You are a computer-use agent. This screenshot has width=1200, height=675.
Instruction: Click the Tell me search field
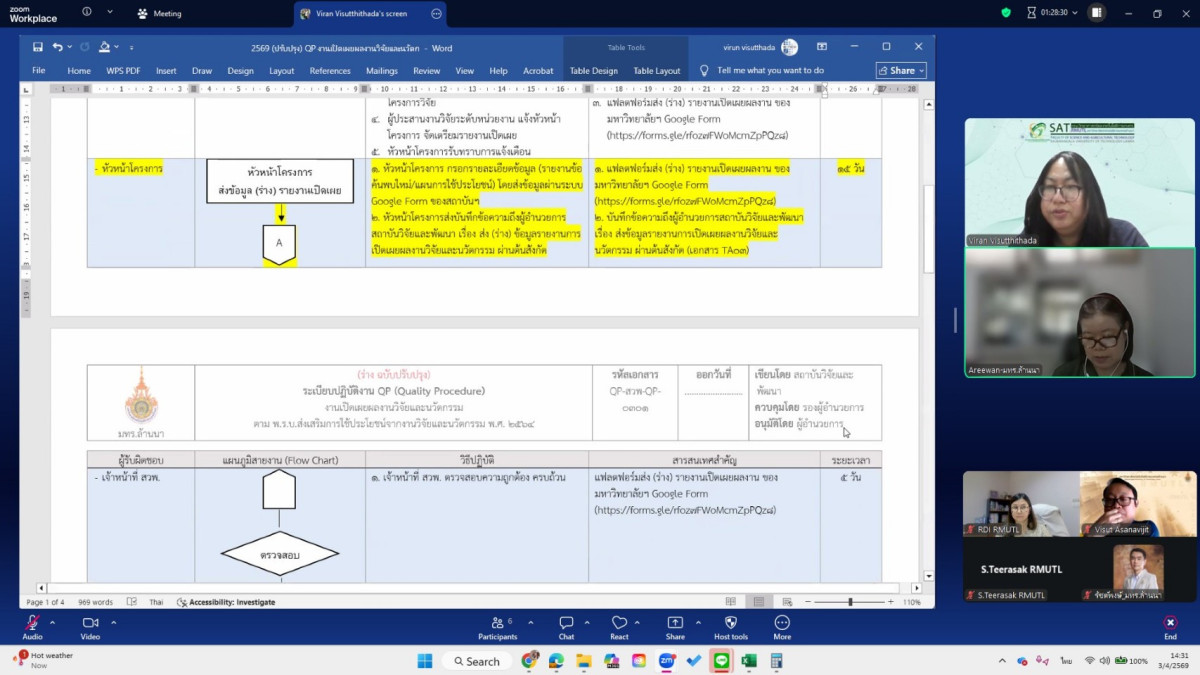(770, 71)
